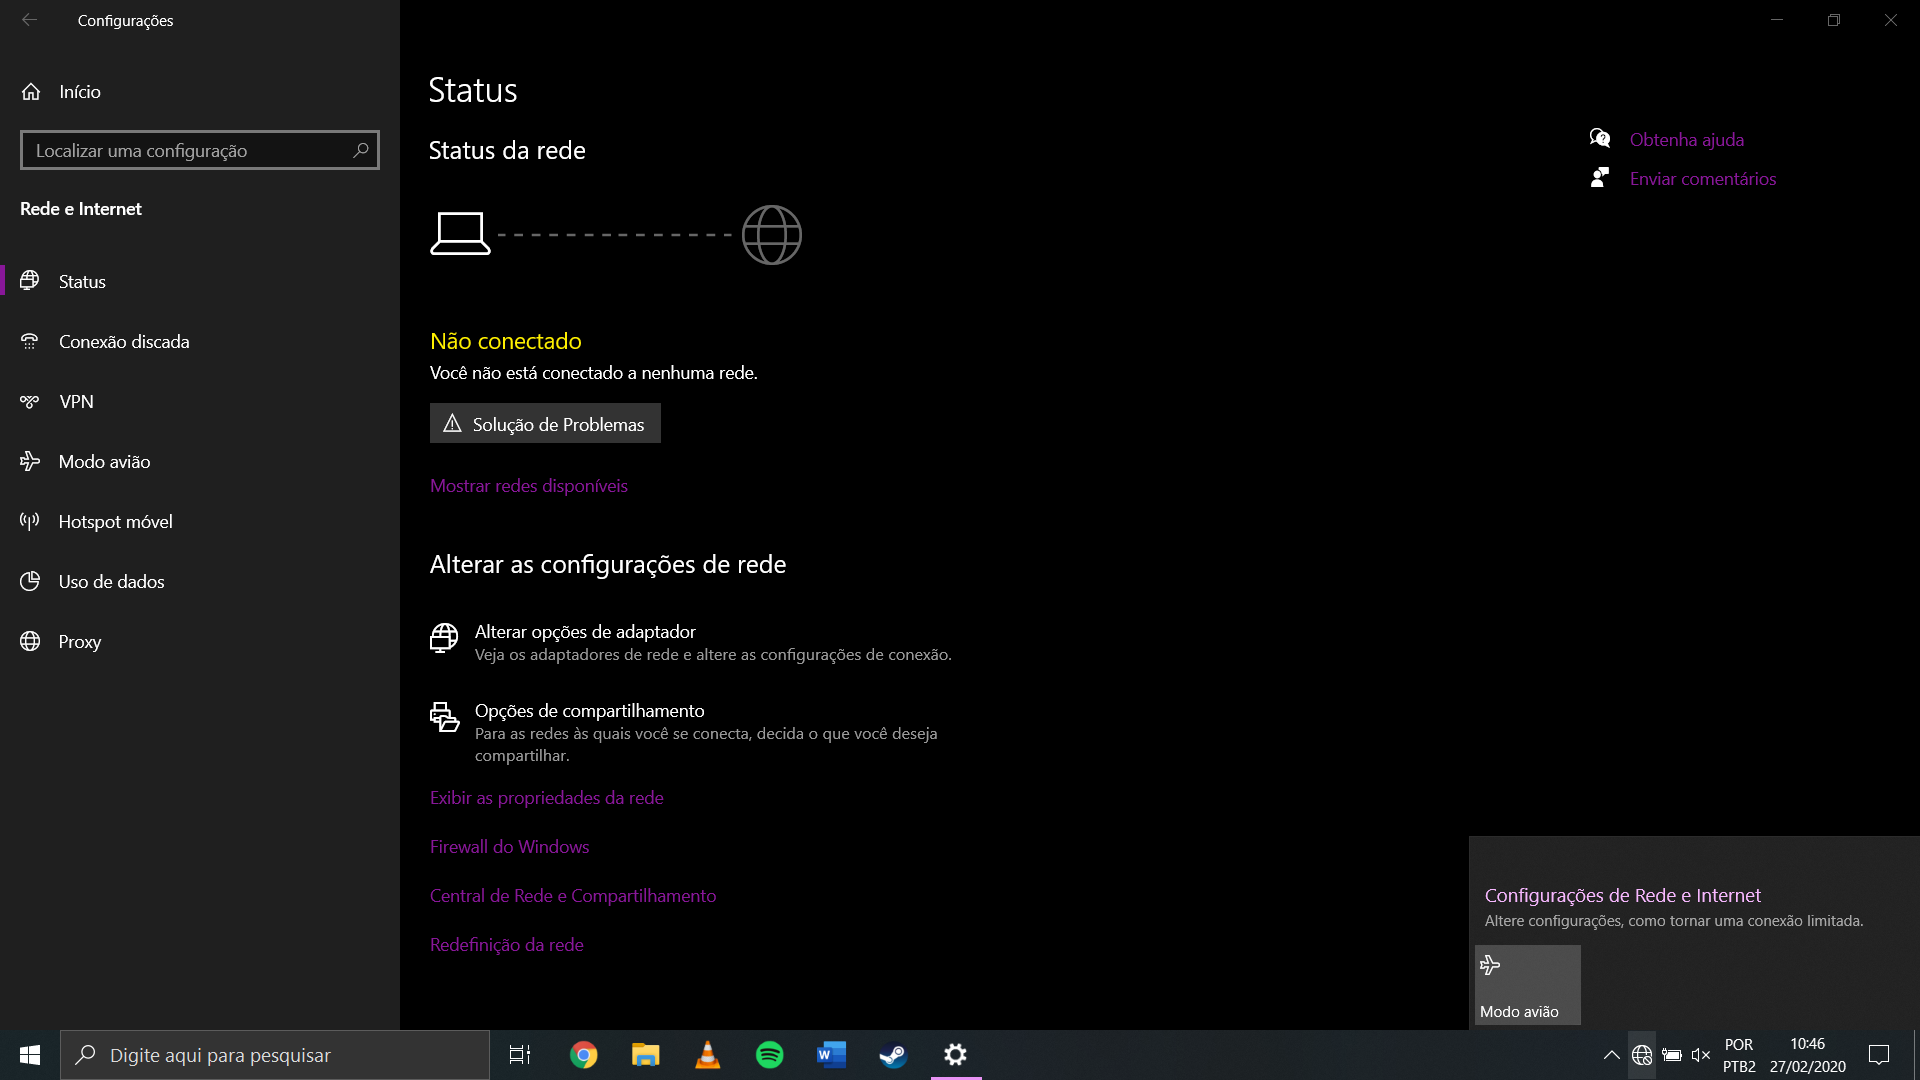Open the Redefinição da rede link
1920x1080 pixels.
[506, 944]
